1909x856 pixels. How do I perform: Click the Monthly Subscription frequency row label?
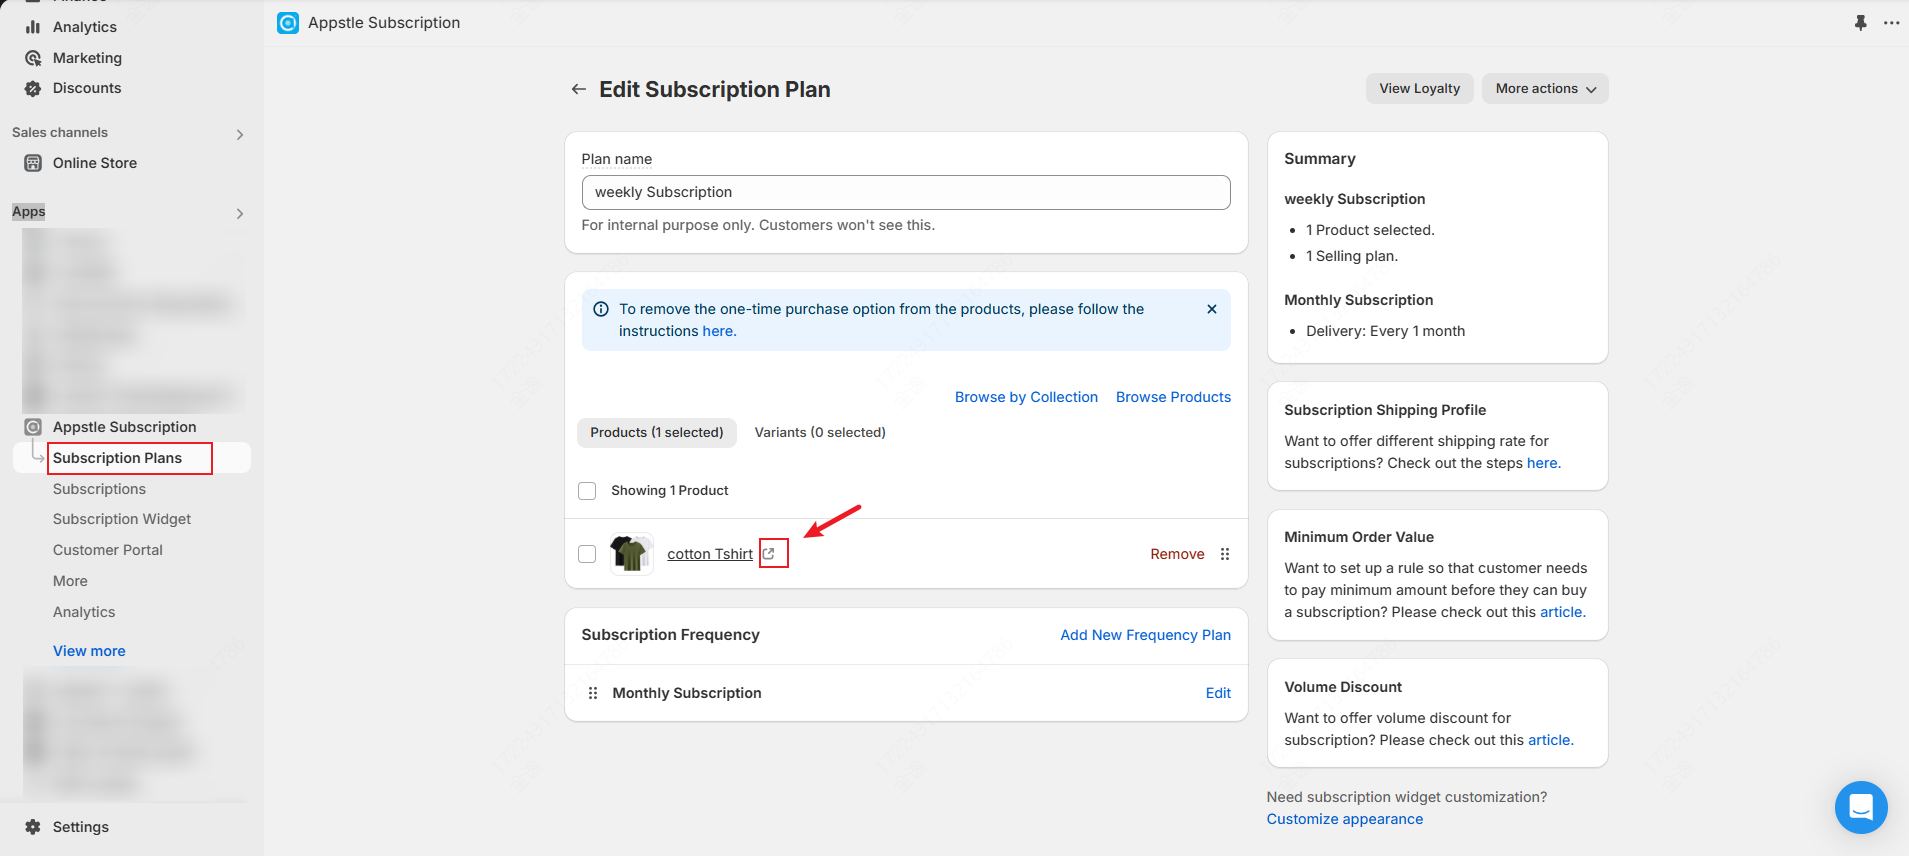(x=687, y=693)
